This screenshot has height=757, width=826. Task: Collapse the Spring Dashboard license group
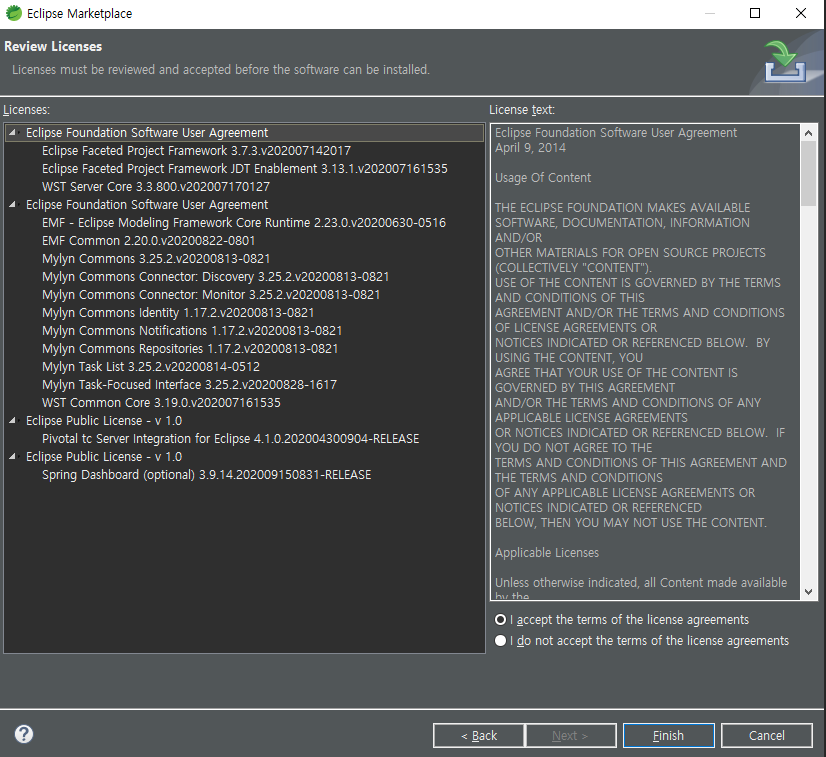click(12, 456)
